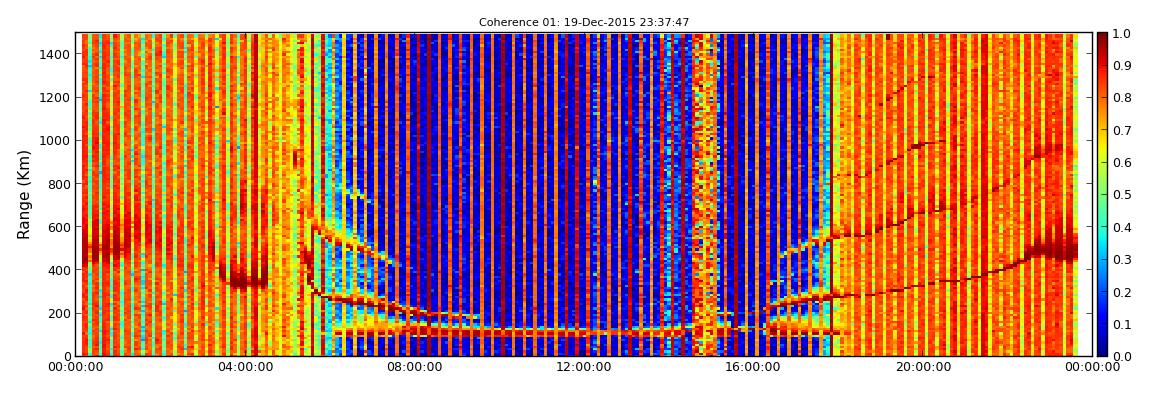
Task: Click the 800 range tick label
Action: pyautogui.click(x=61, y=184)
